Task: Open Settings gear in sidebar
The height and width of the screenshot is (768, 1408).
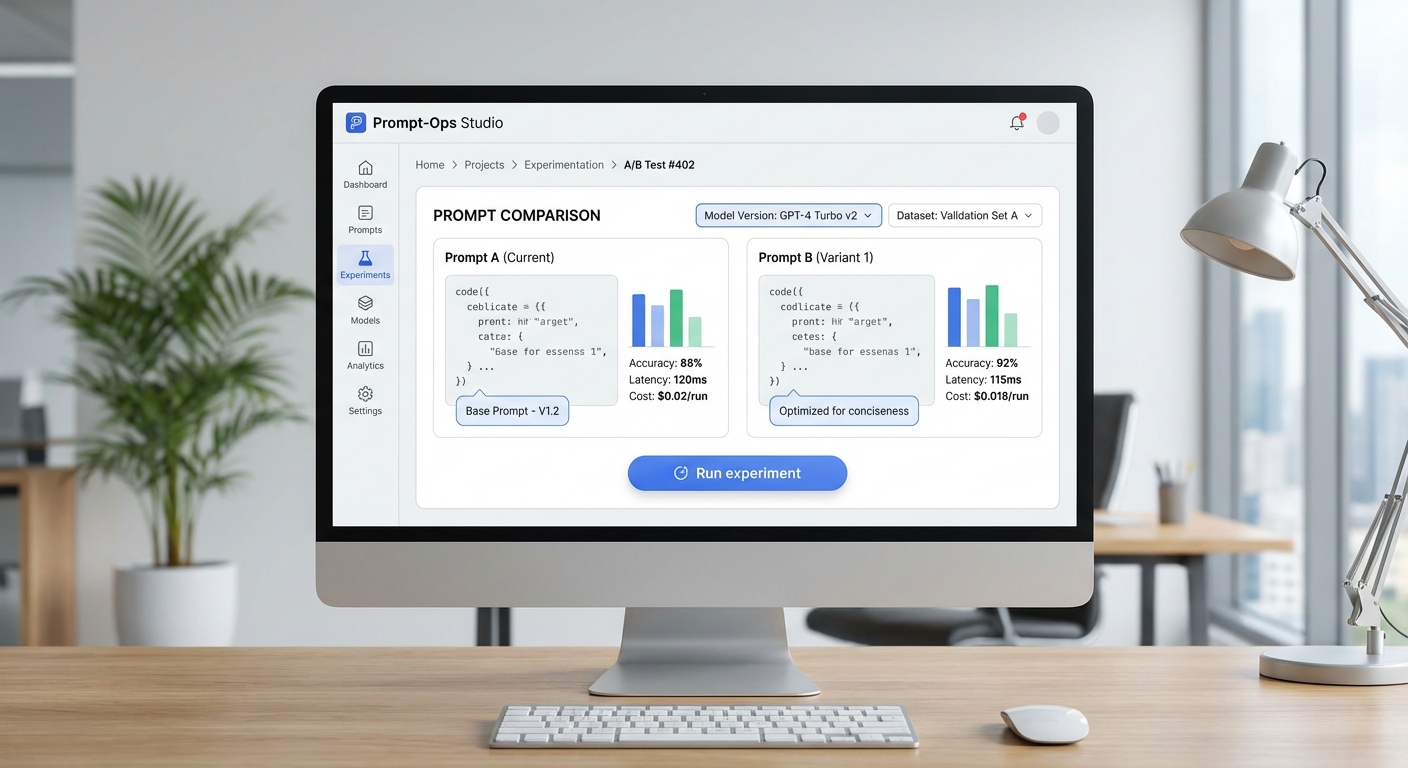Action: coord(365,400)
